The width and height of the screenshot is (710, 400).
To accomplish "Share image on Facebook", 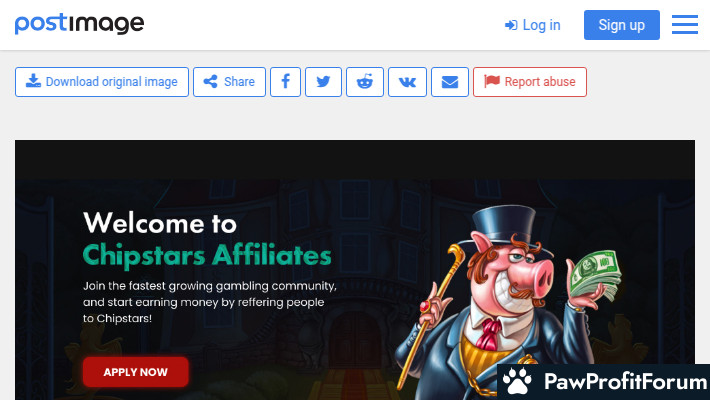I will (x=285, y=82).
